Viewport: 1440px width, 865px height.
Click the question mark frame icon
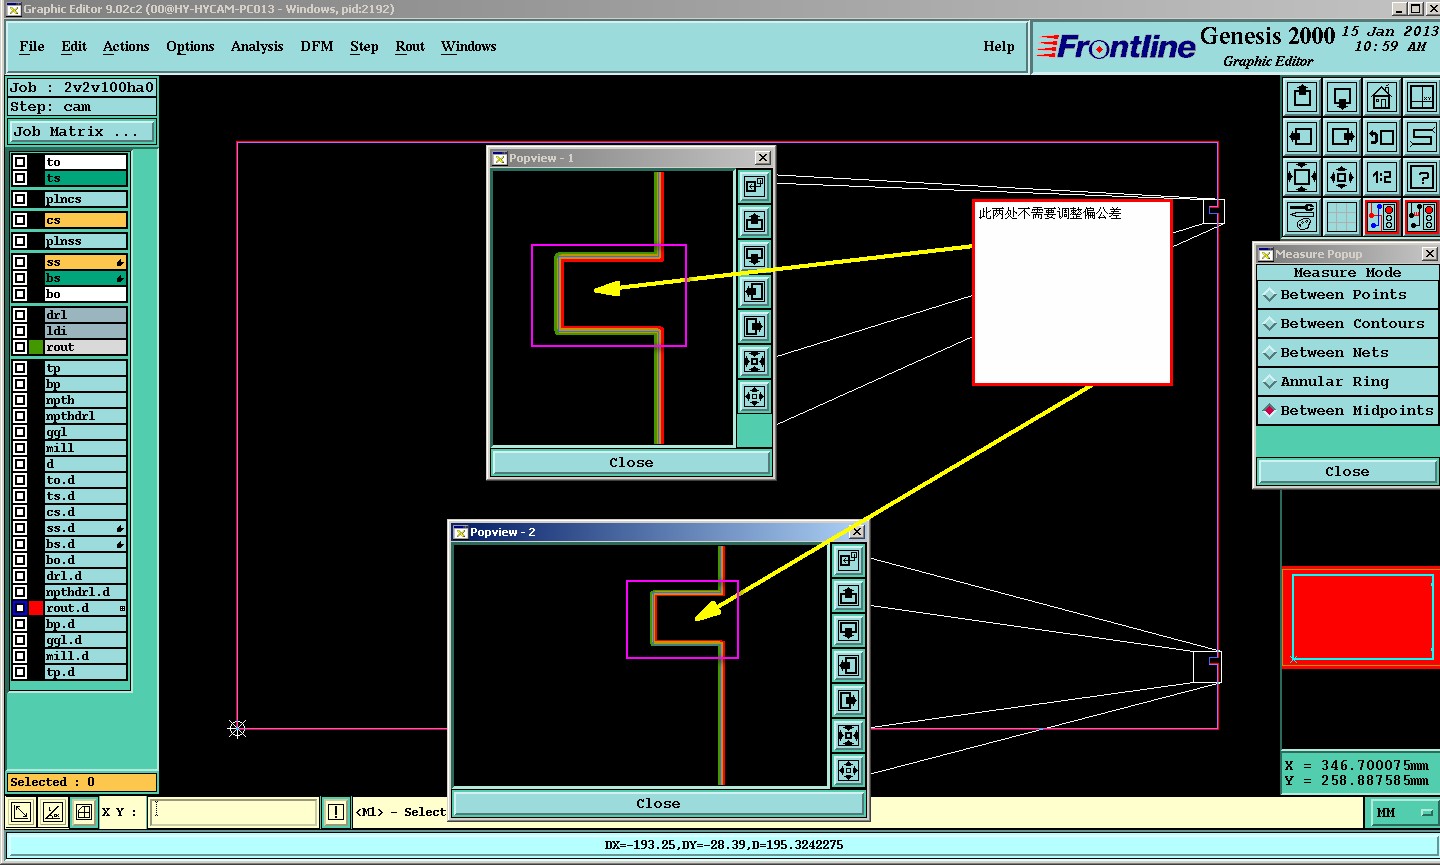coord(1421,177)
